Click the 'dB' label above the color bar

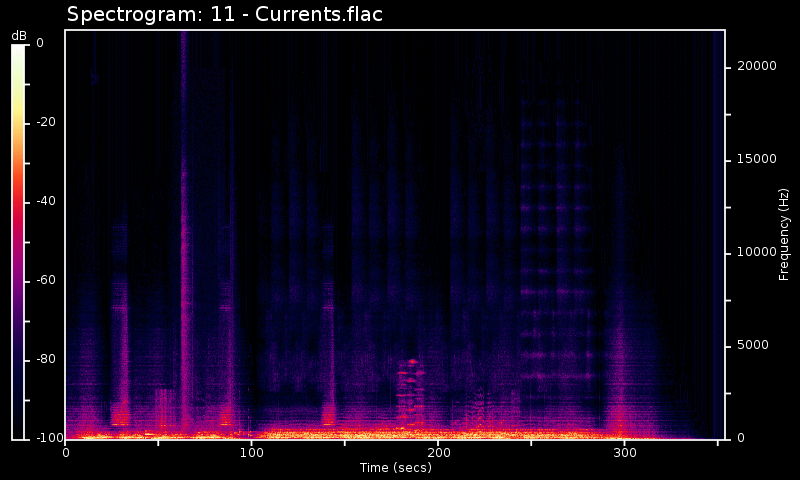(19, 36)
